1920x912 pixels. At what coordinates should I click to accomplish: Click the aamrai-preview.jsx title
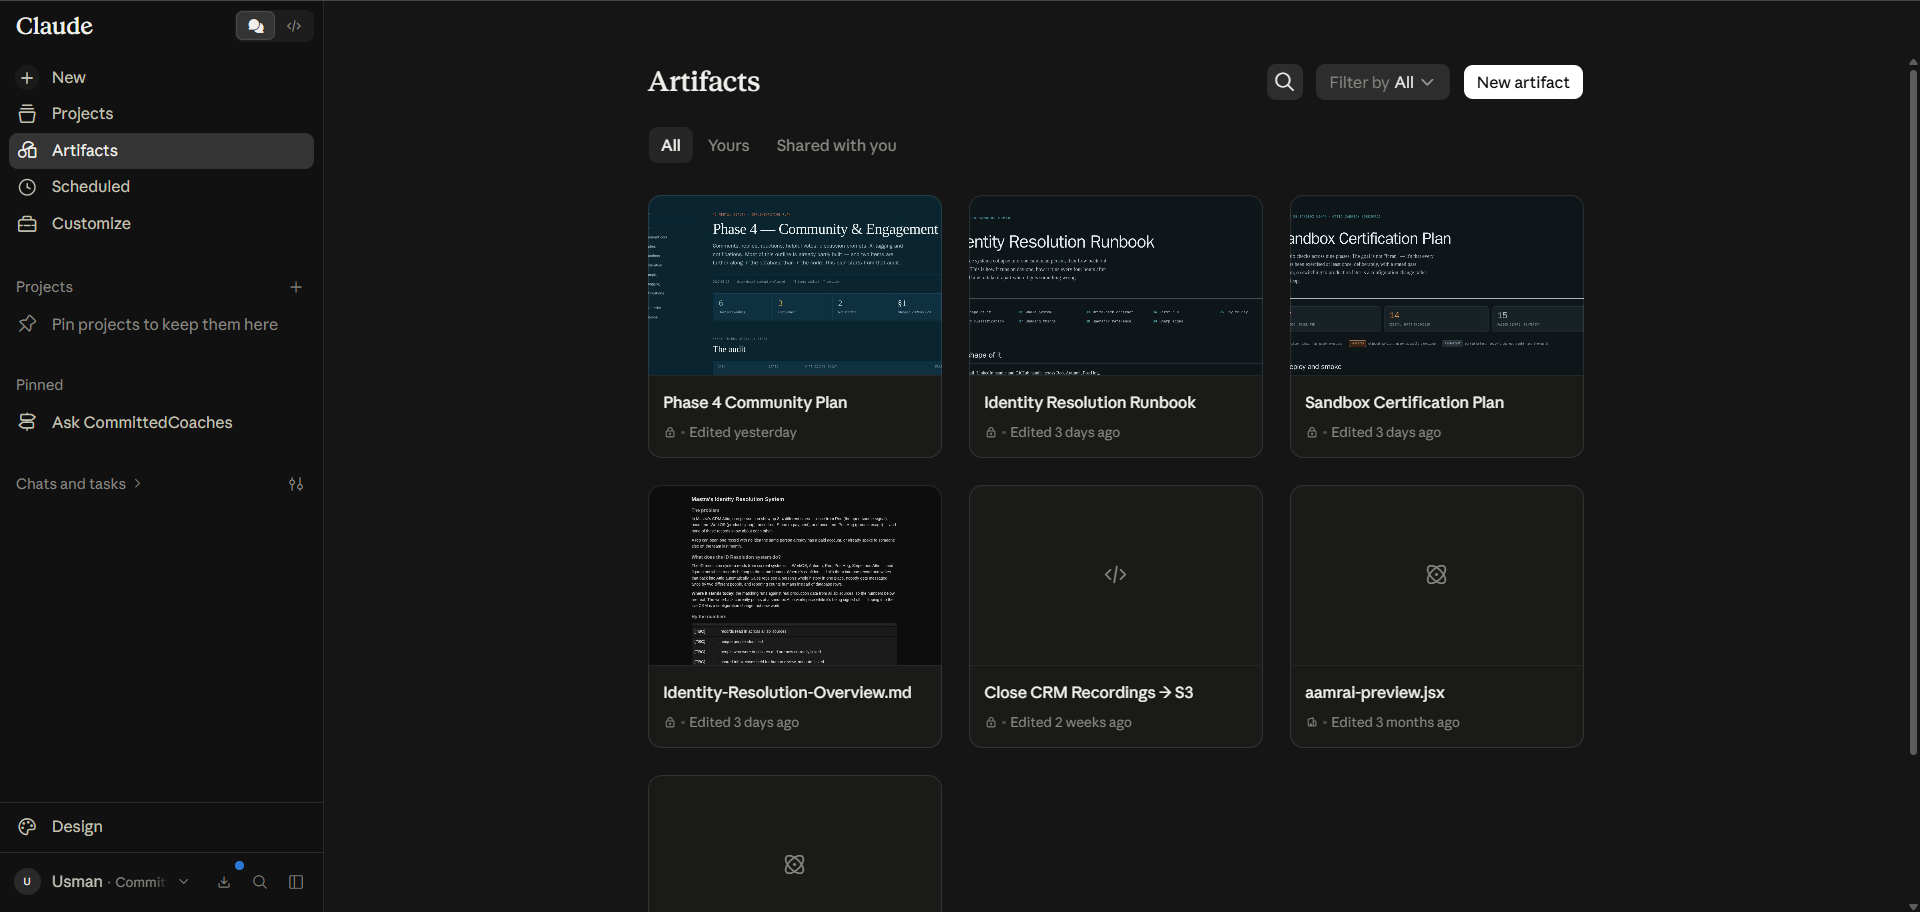click(x=1374, y=692)
